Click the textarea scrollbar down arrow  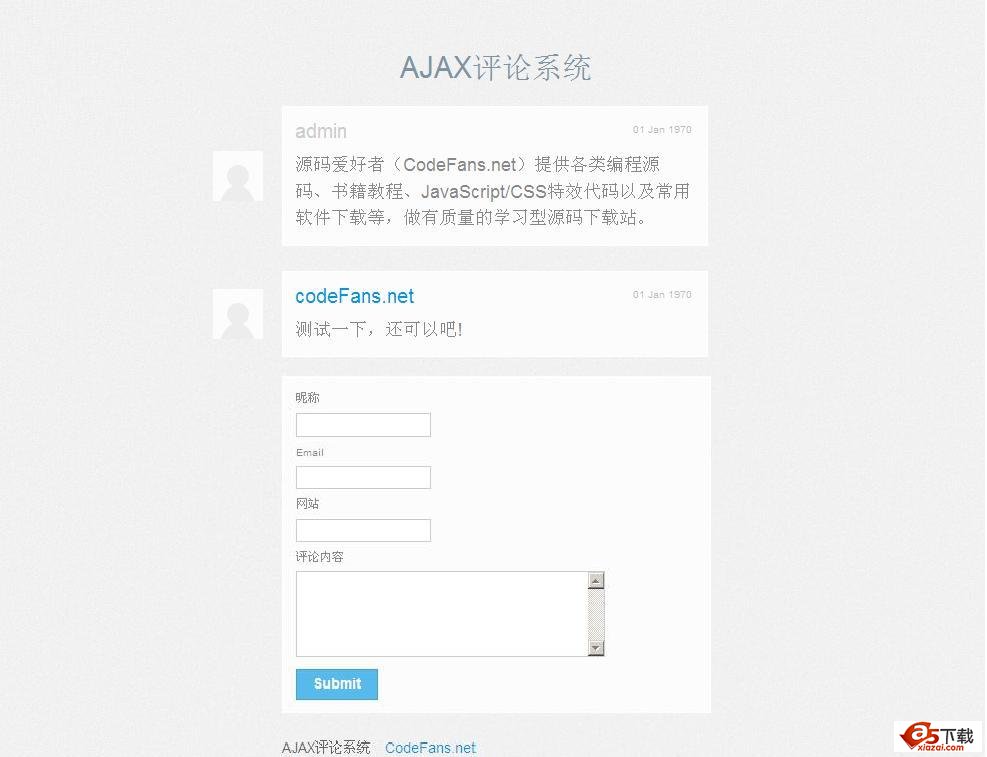[x=596, y=648]
